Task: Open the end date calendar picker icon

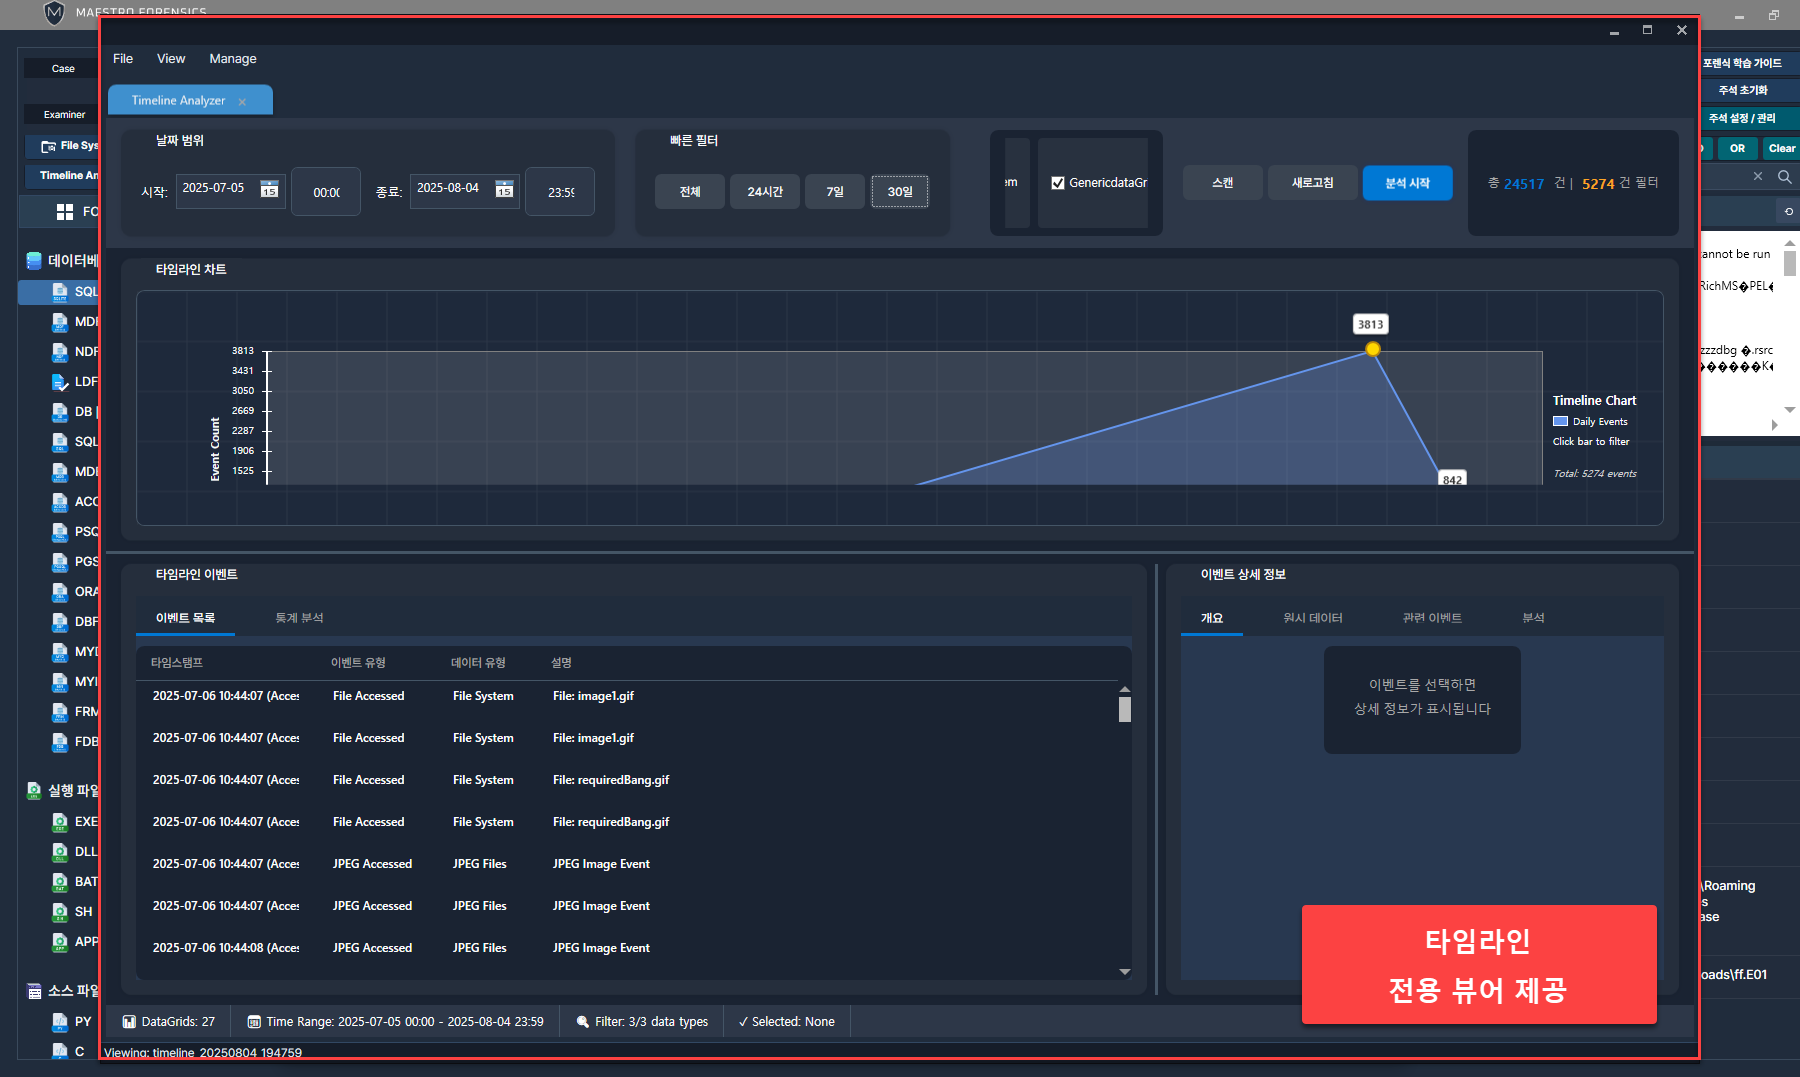Action: click(x=504, y=189)
